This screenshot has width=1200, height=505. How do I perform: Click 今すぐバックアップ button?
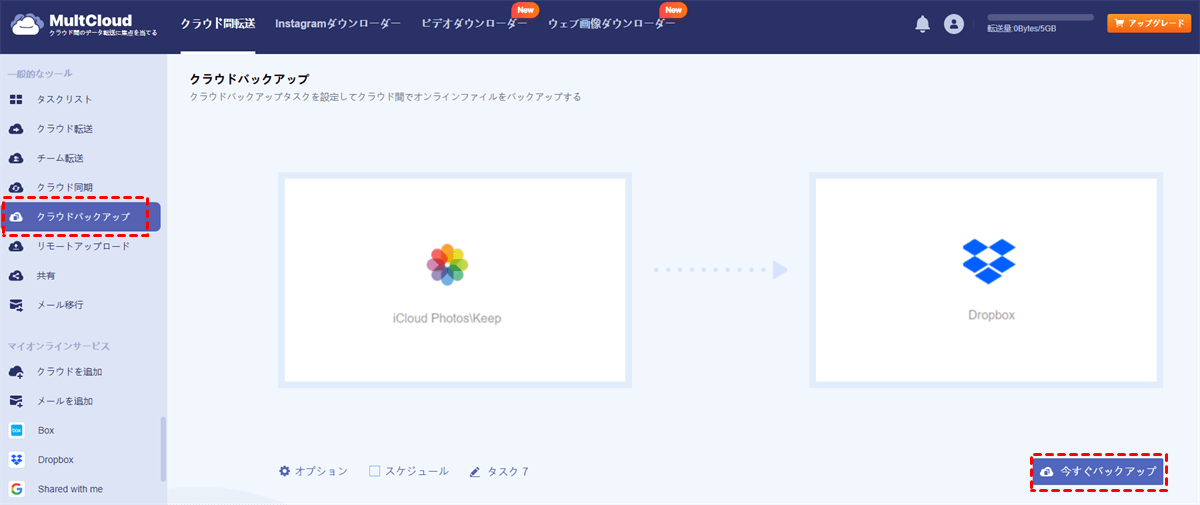[1097, 471]
